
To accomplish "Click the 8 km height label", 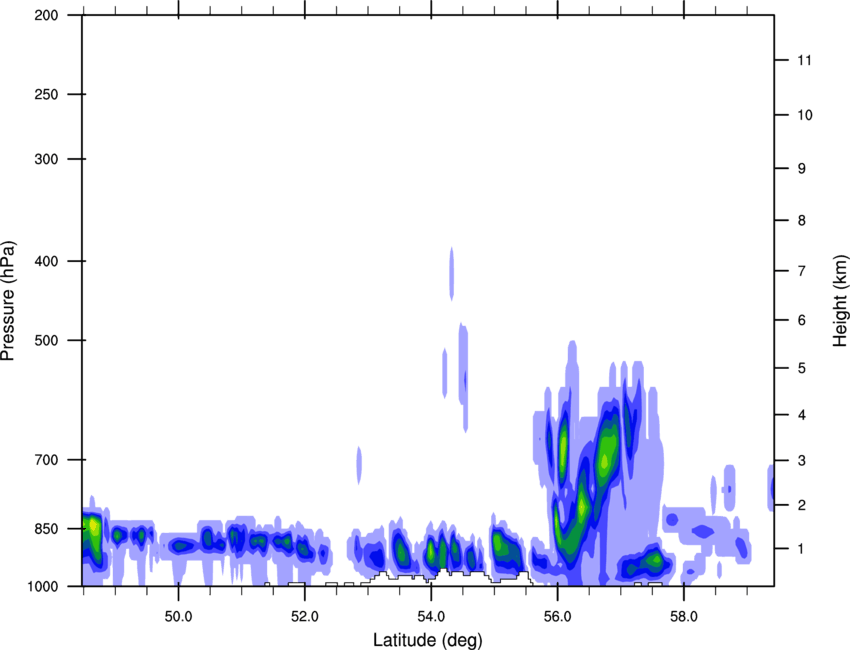I will 802,221.
